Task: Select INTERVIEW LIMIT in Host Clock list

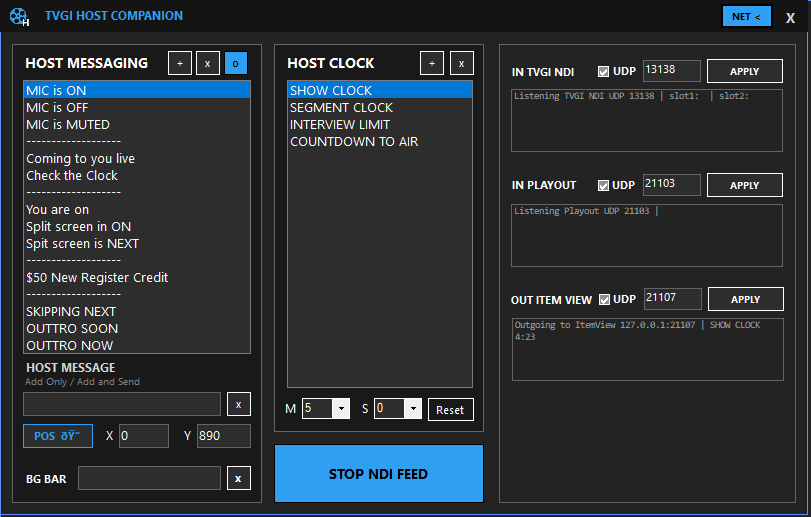Action: click(380, 125)
